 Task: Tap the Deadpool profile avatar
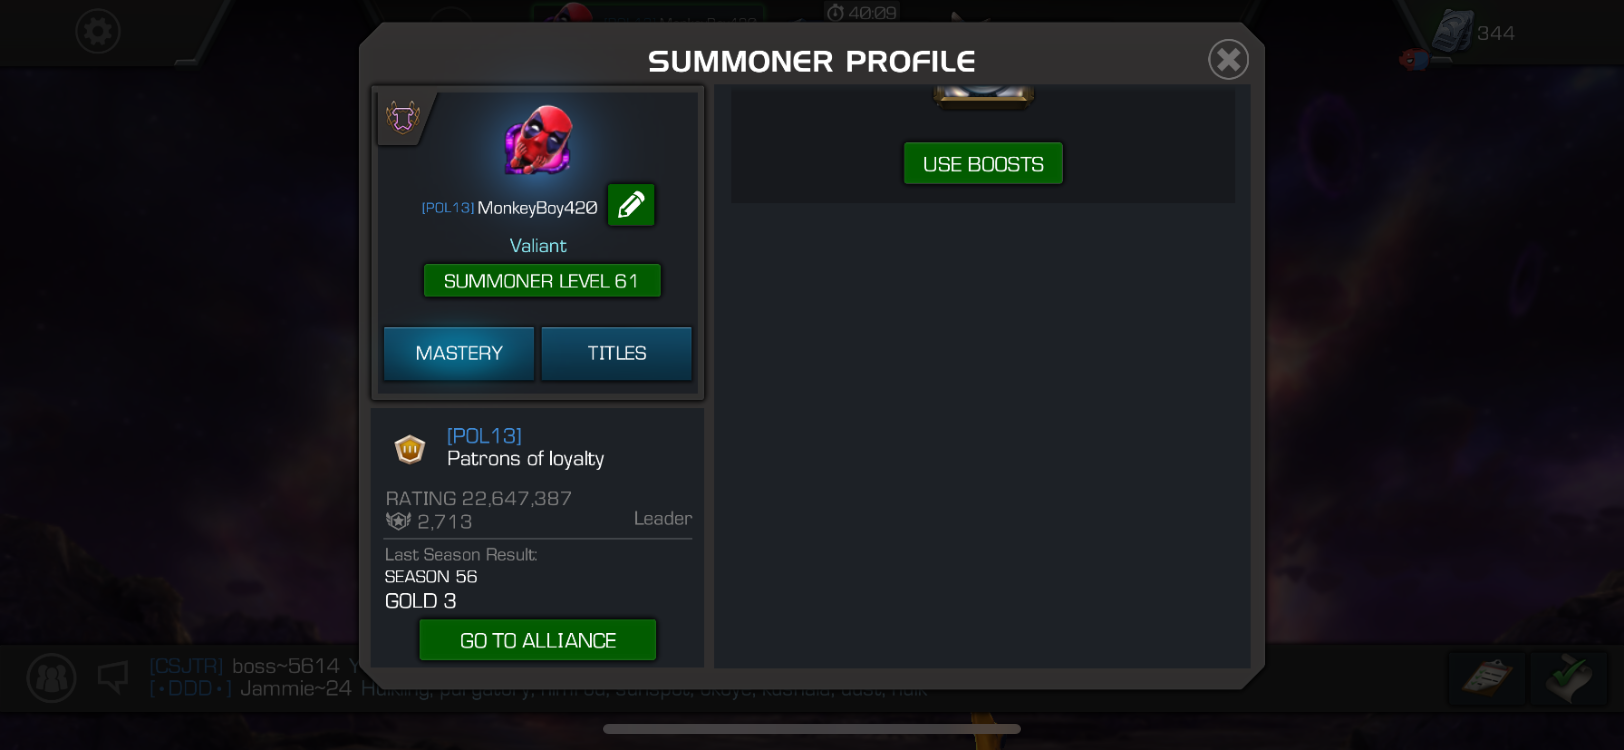point(538,140)
